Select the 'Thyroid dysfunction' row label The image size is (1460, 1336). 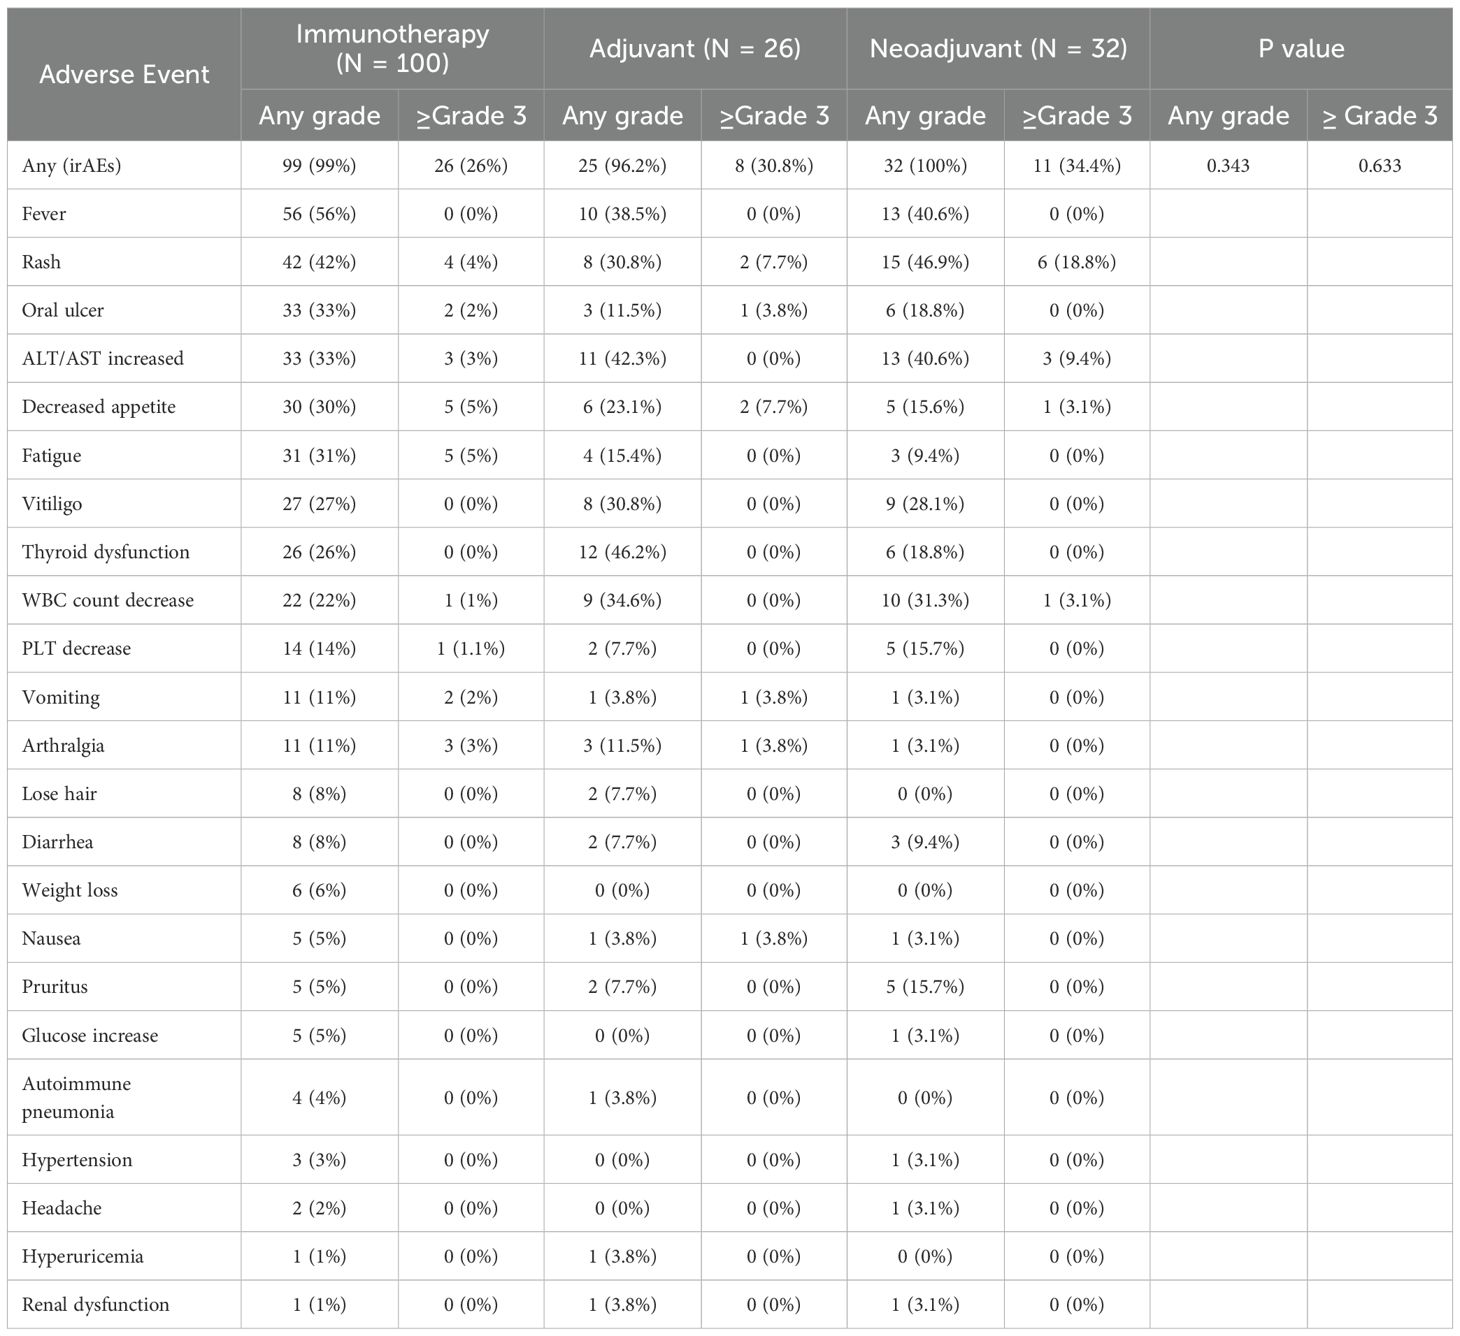[105, 552]
